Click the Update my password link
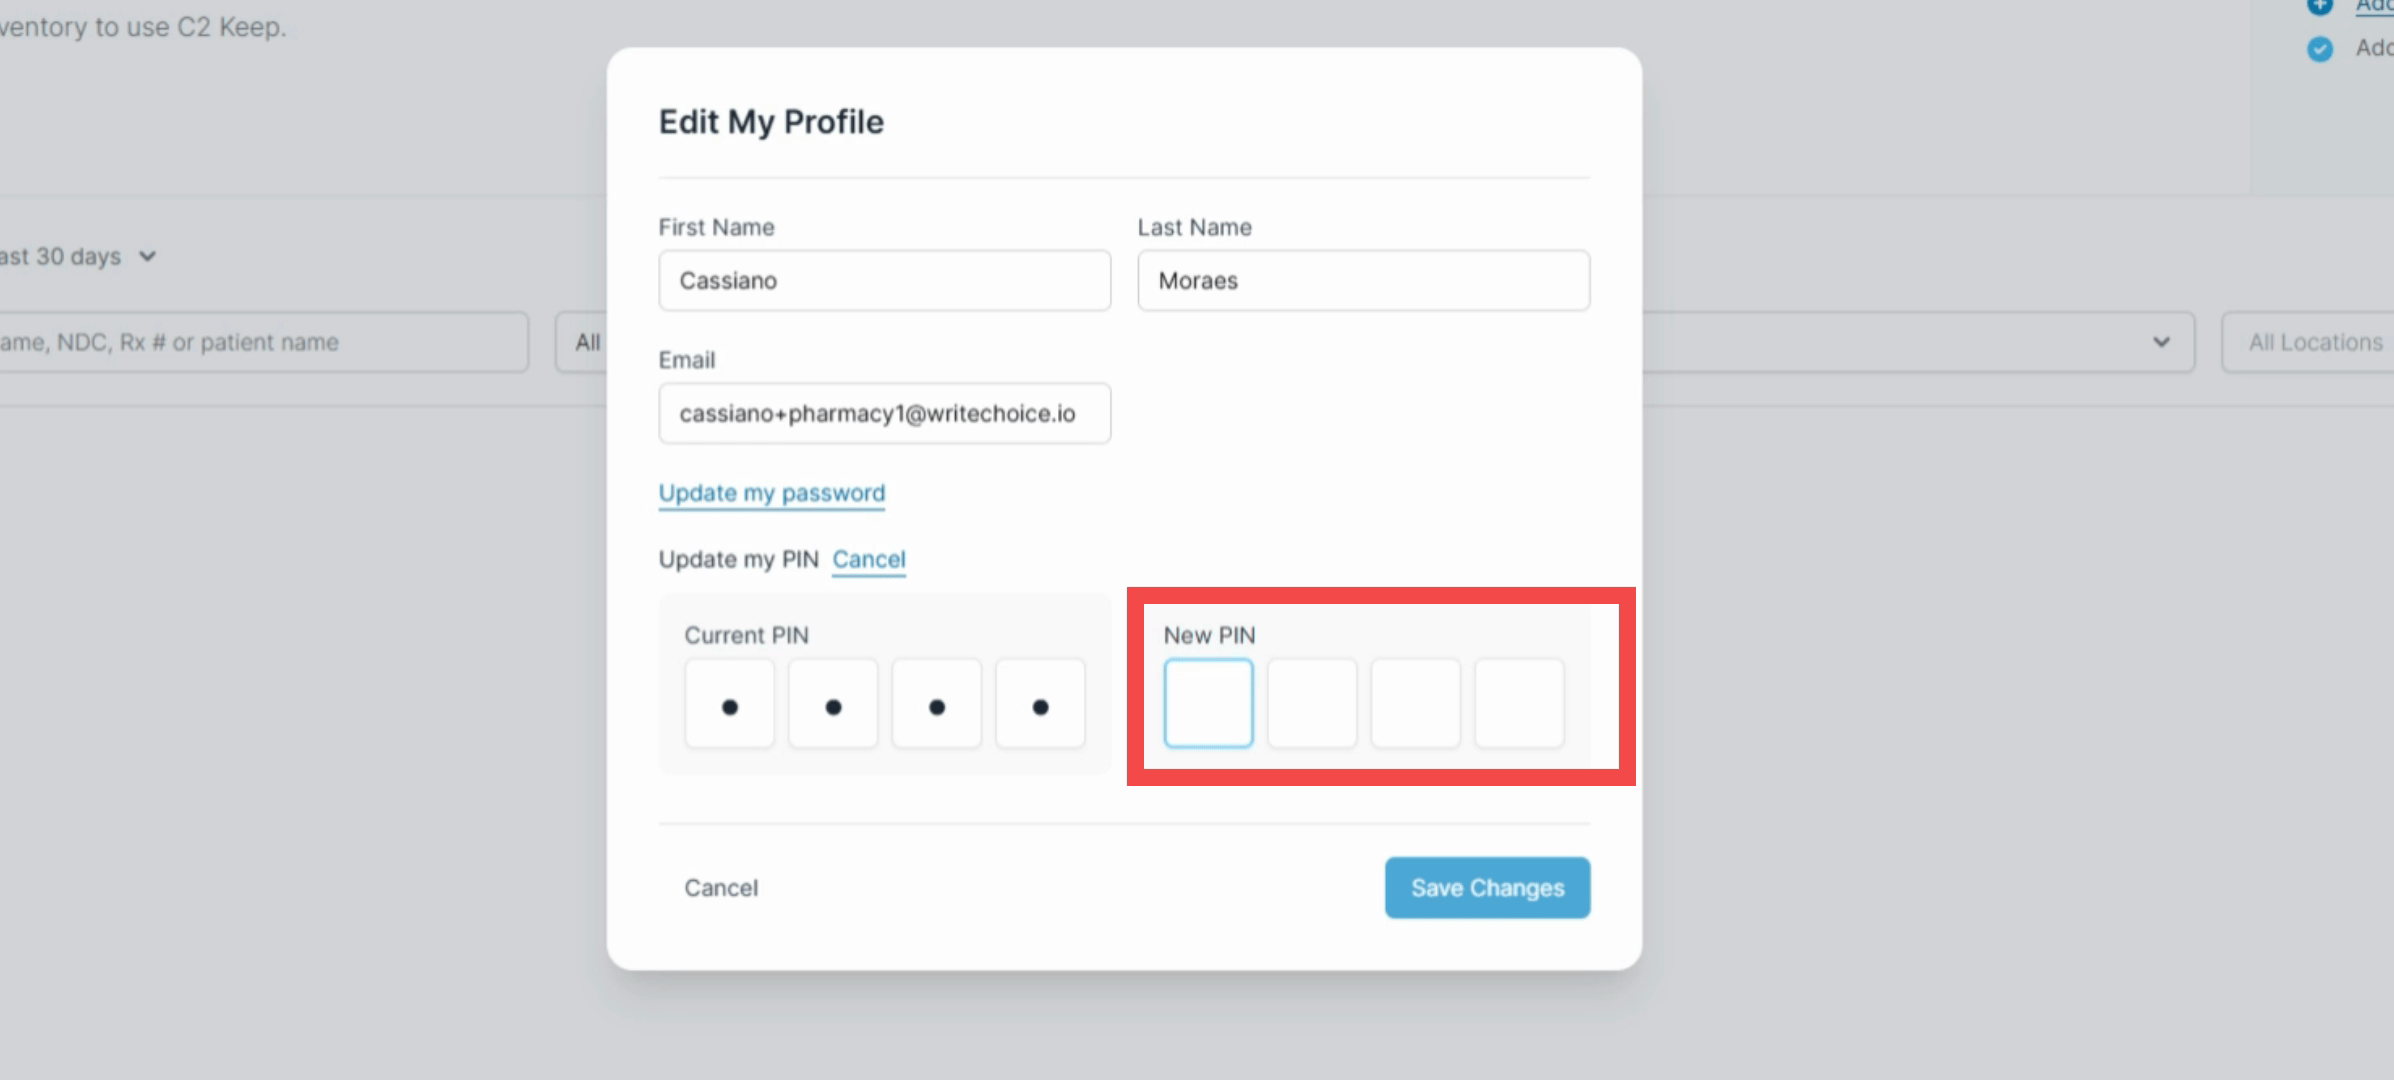Screen dimensions: 2394x1080 tap(771, 492)
